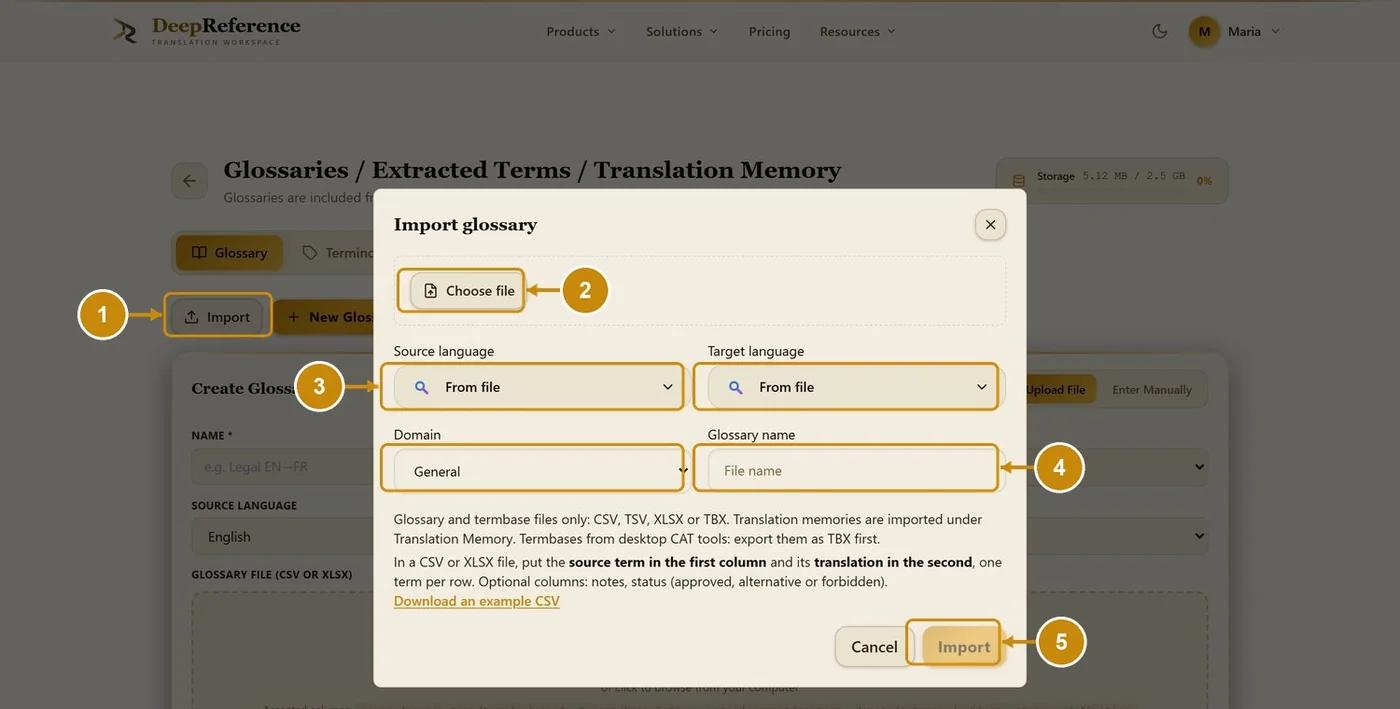Viewport: 1400px width, 709px height.
Task: Expand the Resources menu
Action: click(858, 31)
